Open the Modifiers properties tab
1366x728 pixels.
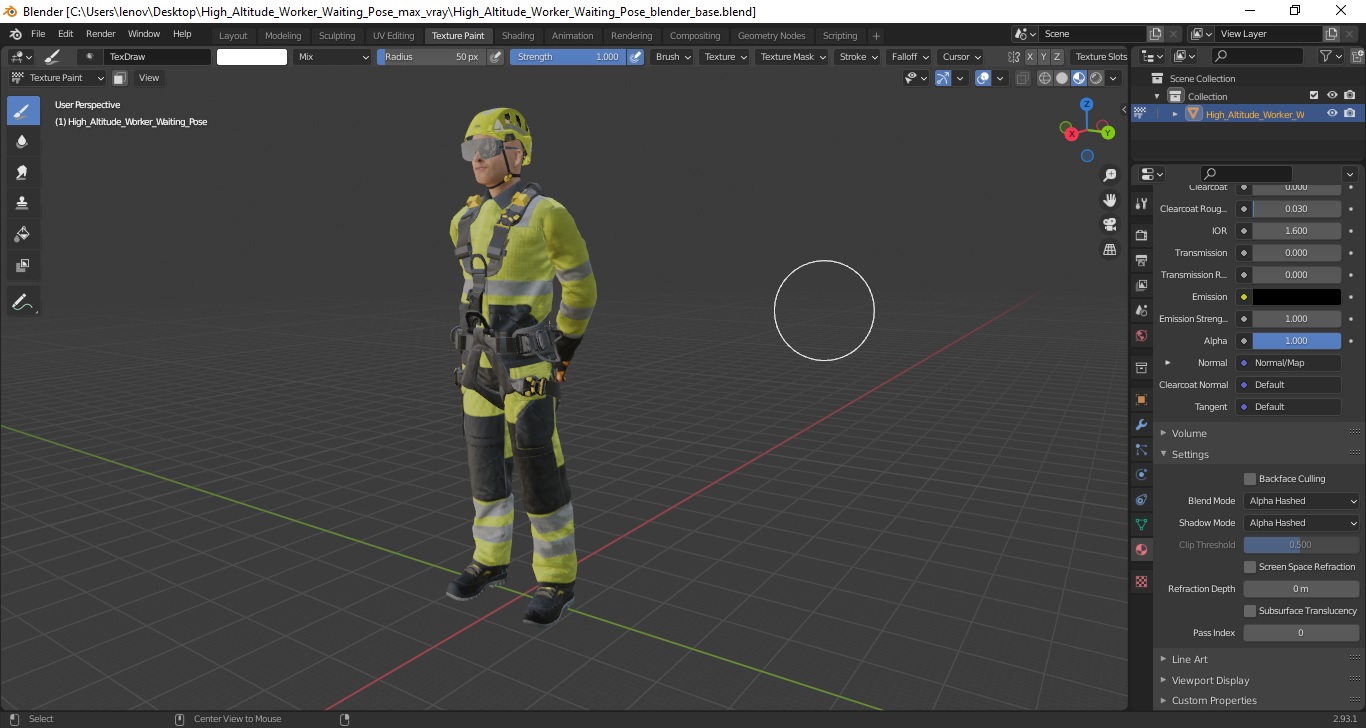1141,424
